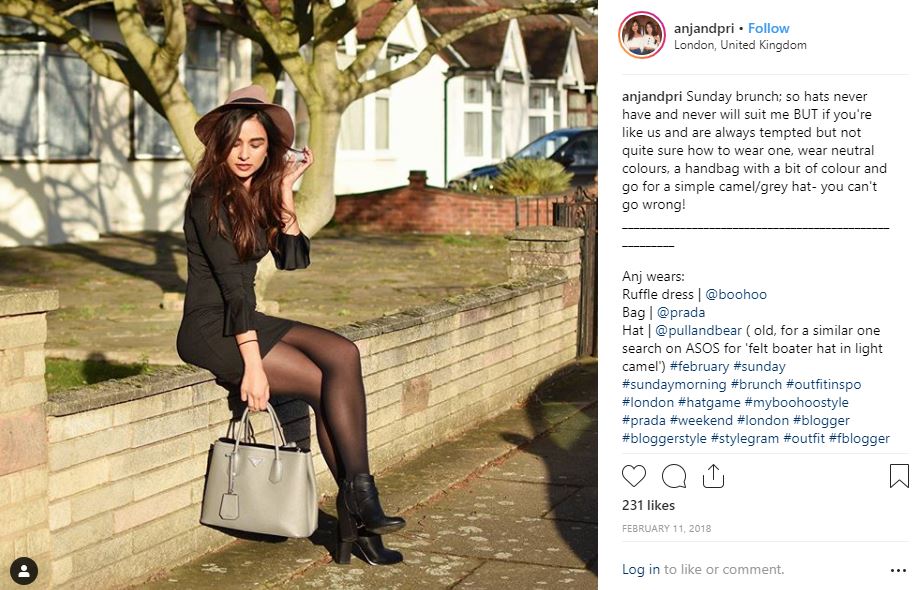Open the #myboohoostyle hashtag

tap(796, 403)
